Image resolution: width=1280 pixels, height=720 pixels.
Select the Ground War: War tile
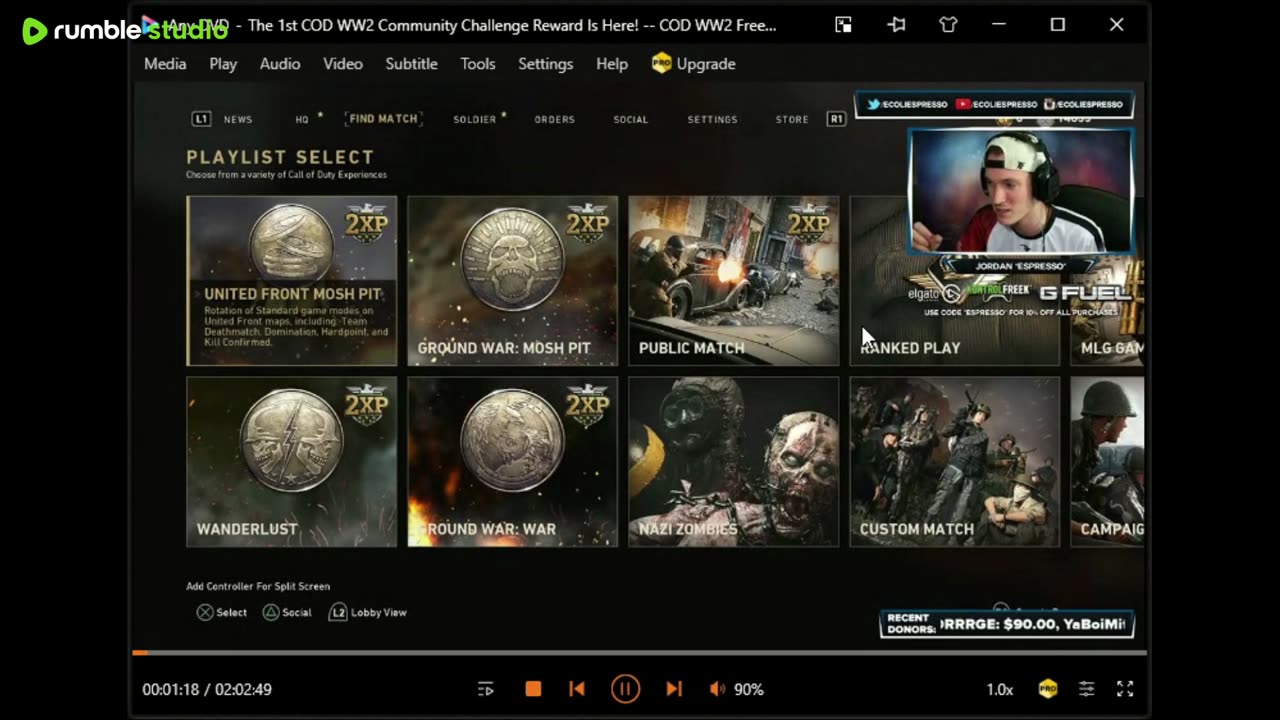point(513,462)
